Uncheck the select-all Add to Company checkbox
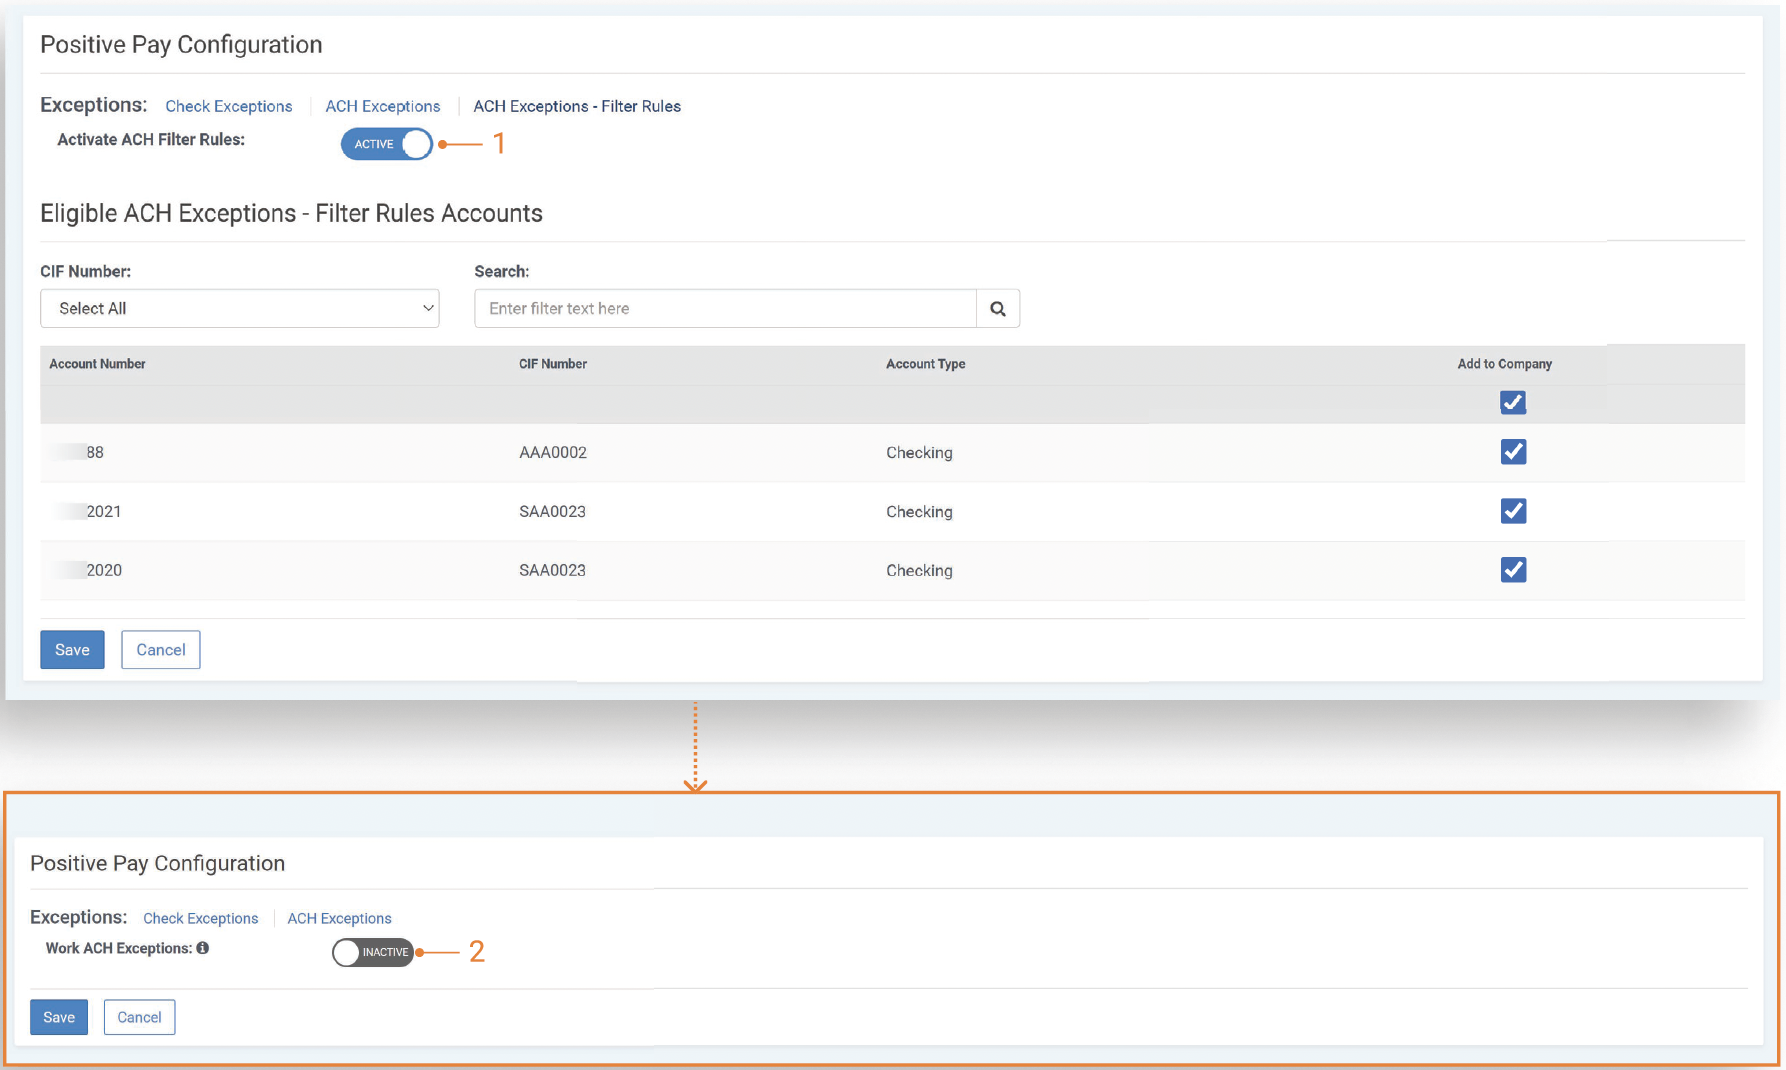 1512,403
